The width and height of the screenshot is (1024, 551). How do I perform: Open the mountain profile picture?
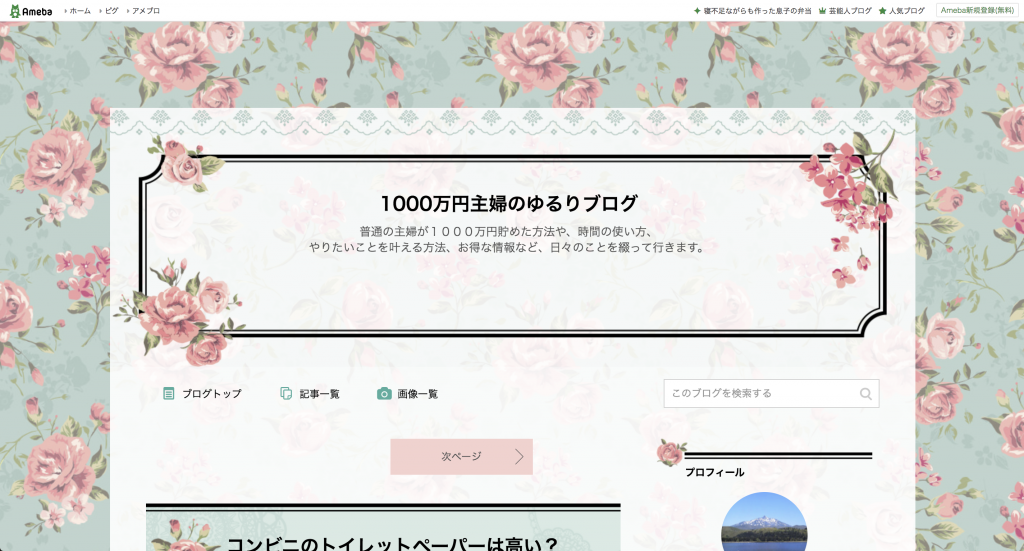[x=764, y=522]
